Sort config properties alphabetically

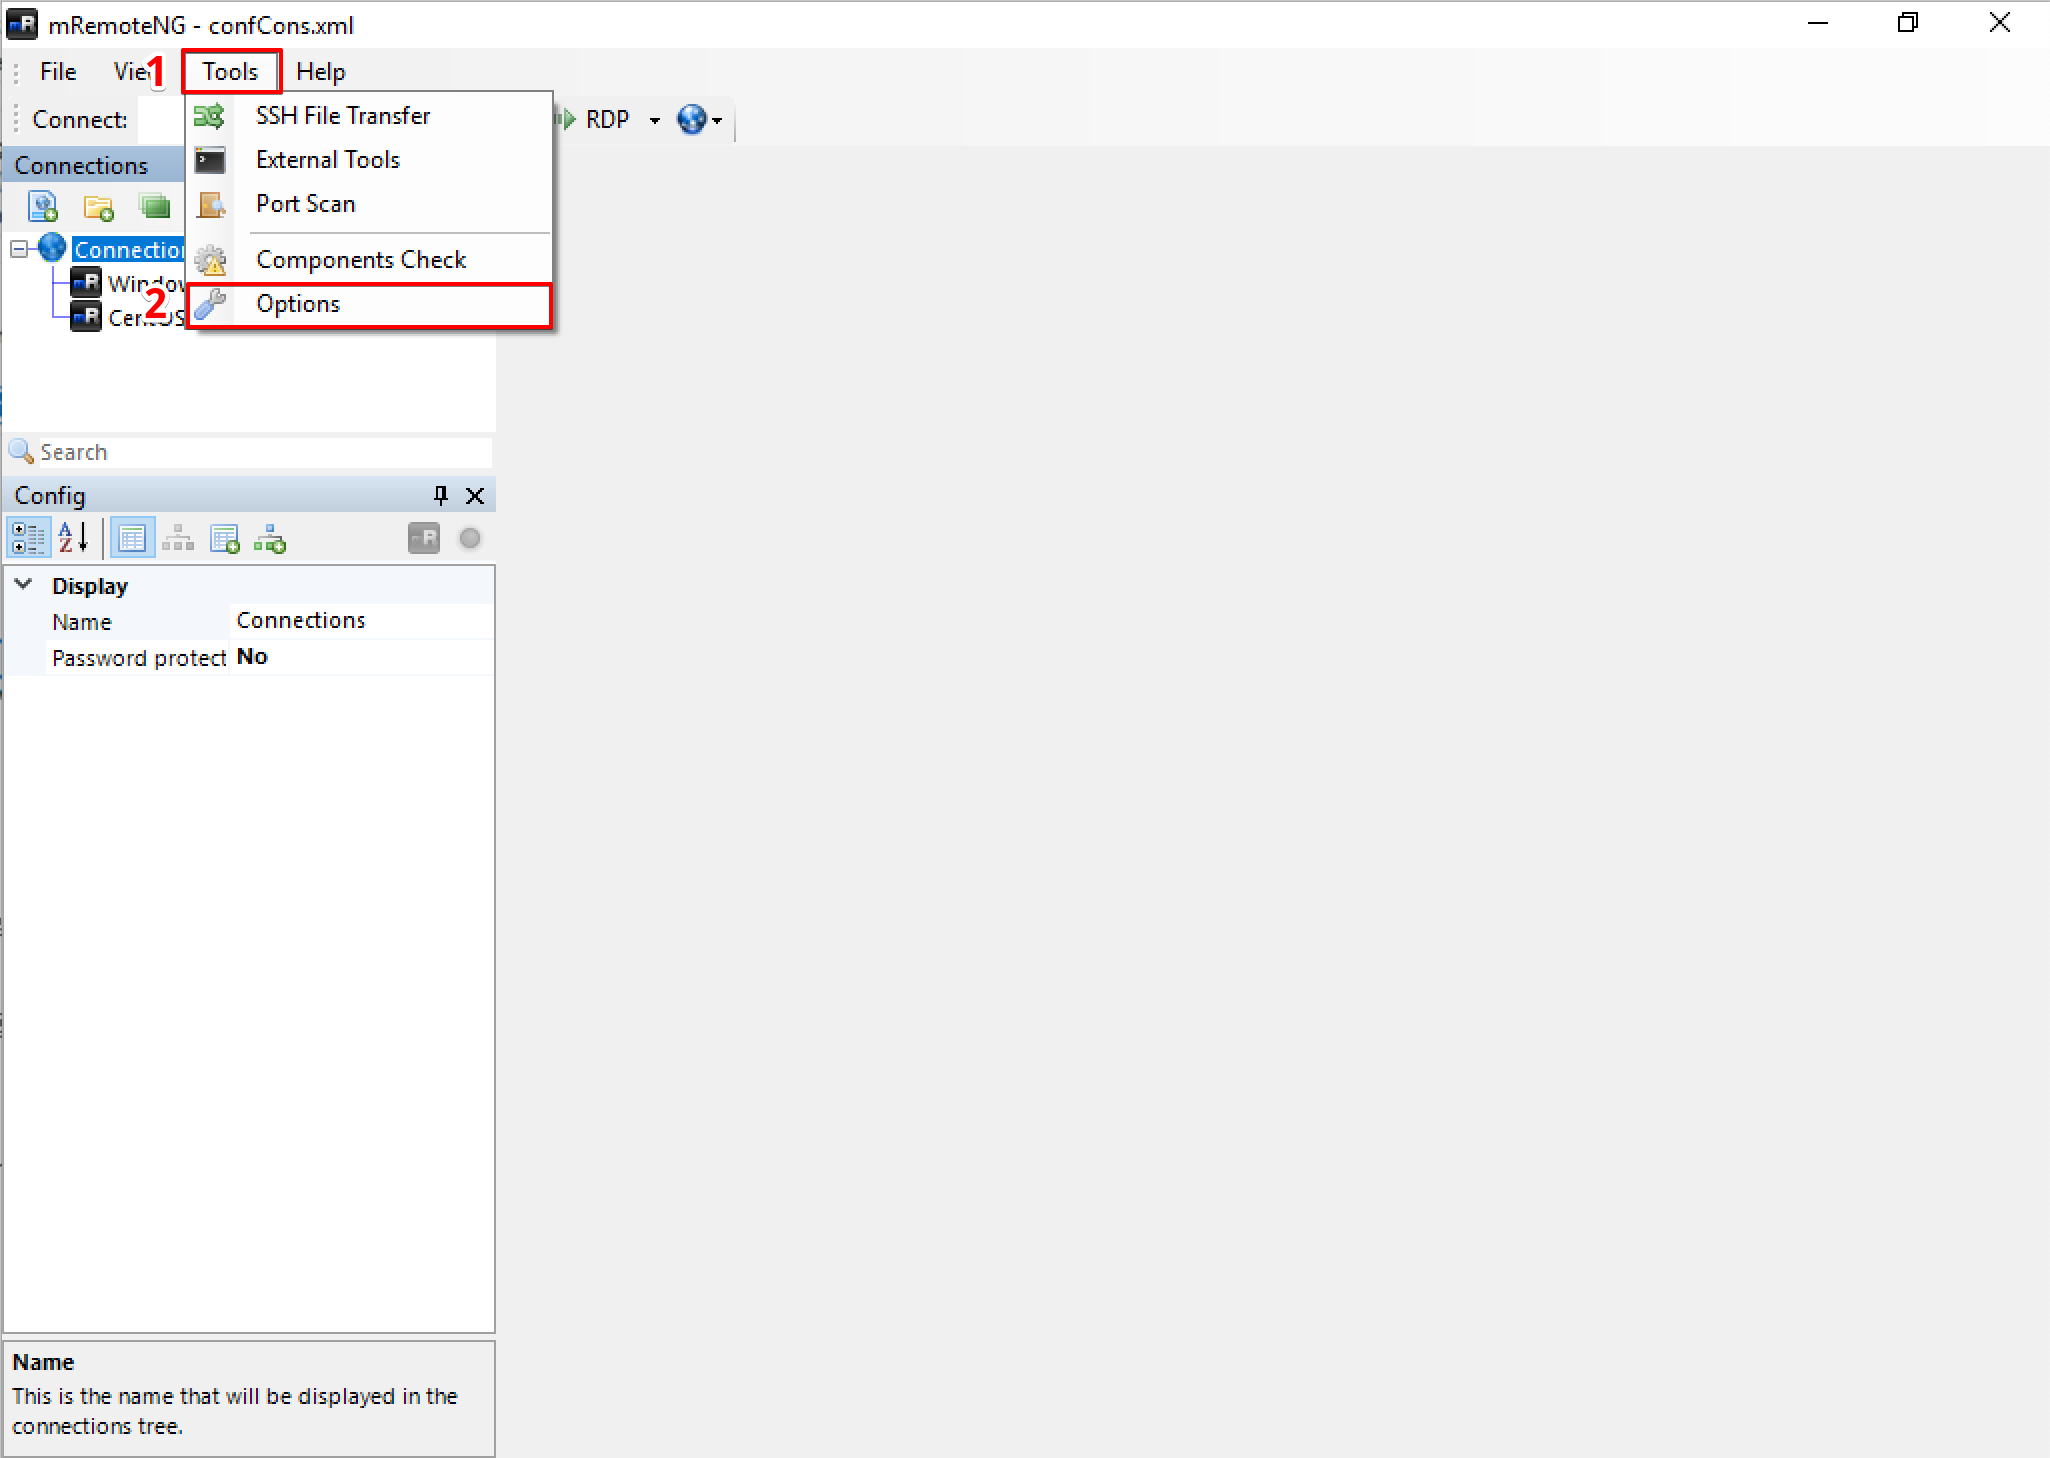tap(73, 539)
